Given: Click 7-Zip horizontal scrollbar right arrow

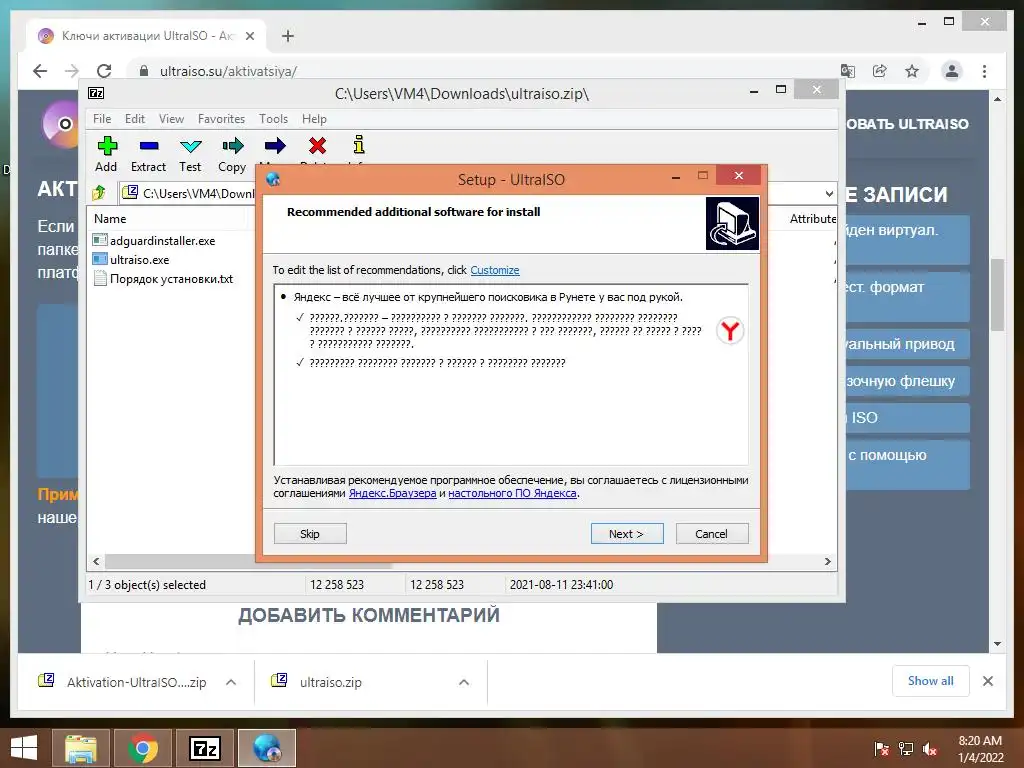Looking at the screenshot, I should pyautogui.click(x=827, y=562).
